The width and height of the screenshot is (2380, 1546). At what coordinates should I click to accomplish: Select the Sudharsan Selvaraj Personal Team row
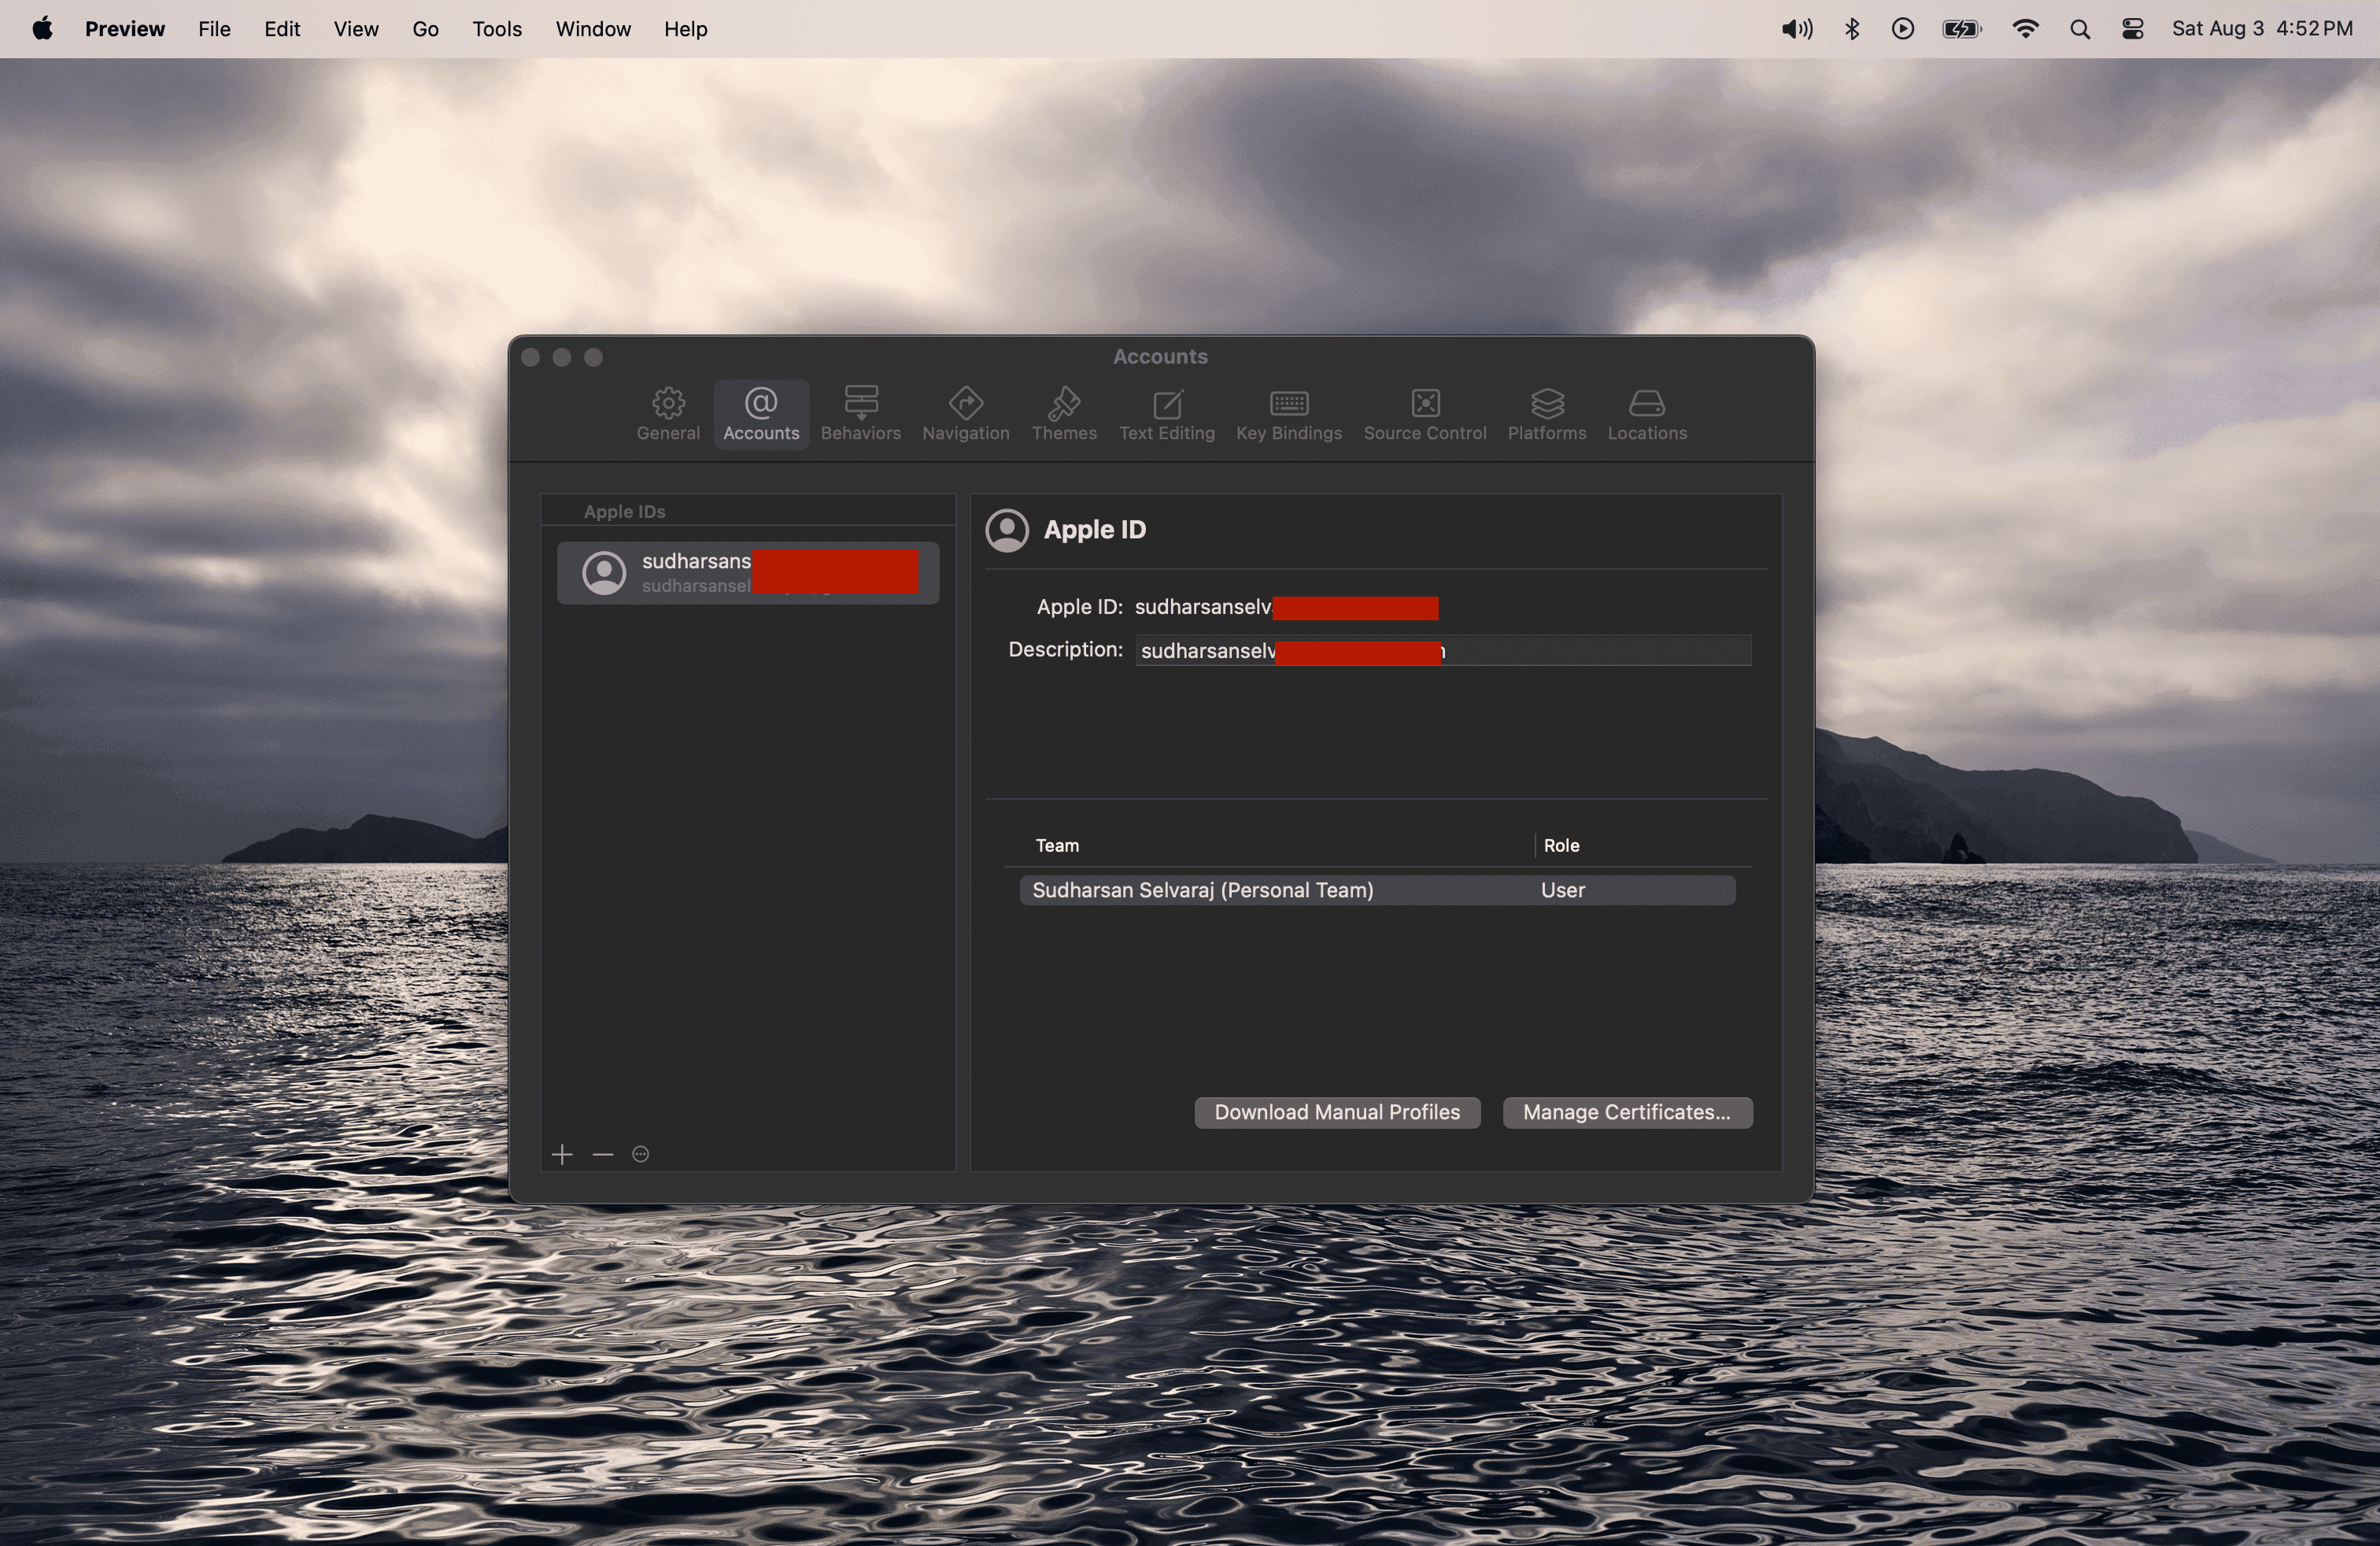[1202, 890]
